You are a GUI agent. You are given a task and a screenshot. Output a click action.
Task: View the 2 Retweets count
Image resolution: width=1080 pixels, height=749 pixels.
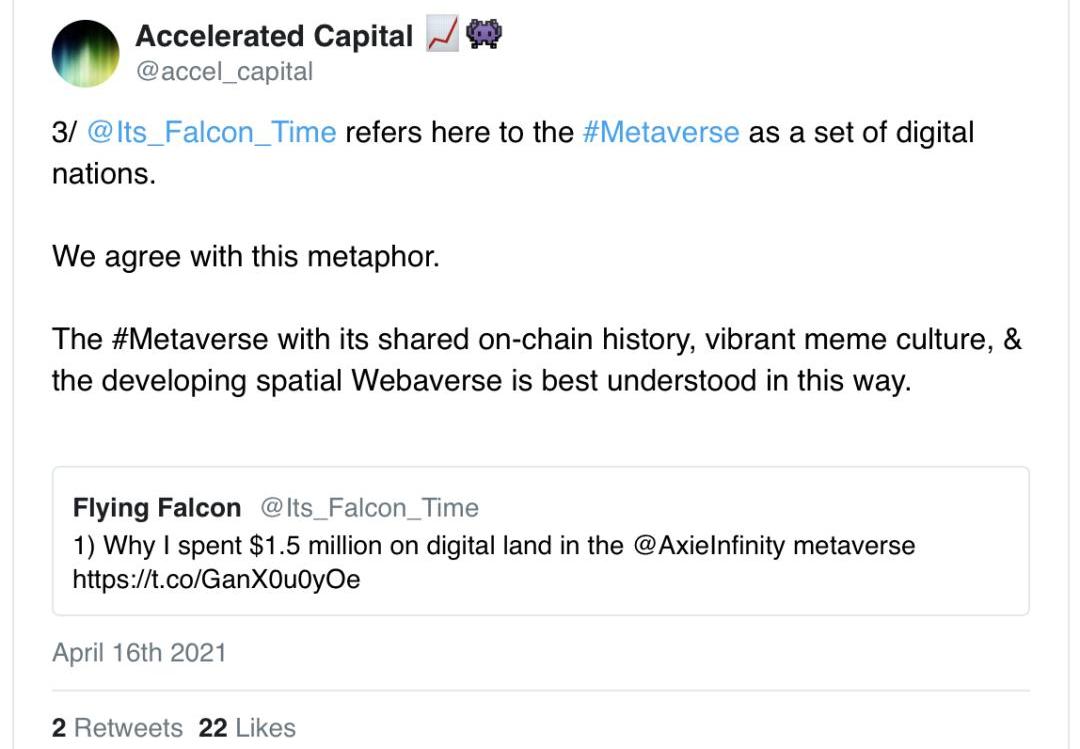tap(117, 727)
